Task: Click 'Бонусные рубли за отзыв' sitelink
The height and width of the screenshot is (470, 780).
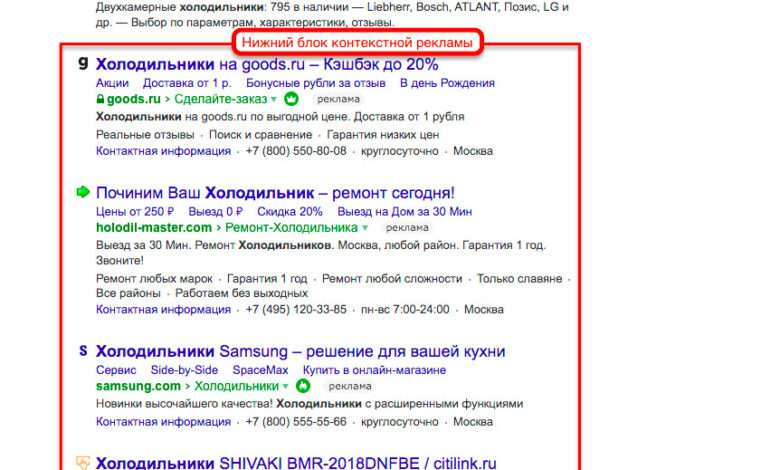Action: coord(315,83)
